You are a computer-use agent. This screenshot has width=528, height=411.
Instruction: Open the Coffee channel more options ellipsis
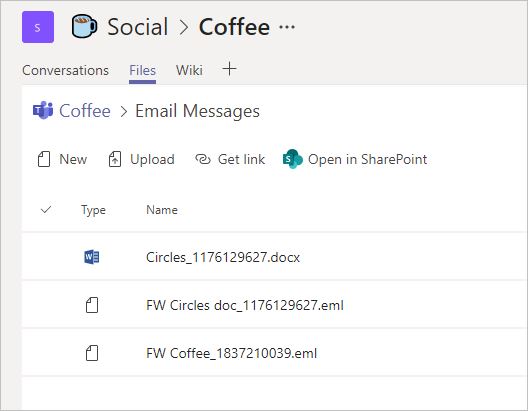287,27
